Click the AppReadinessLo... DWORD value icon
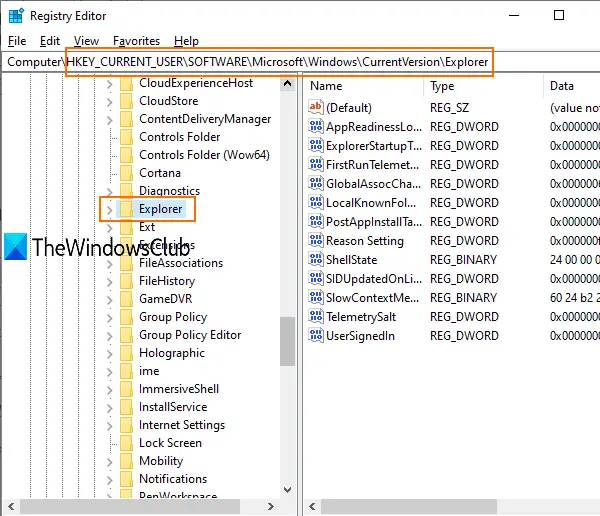The height and width of the screenshot is (516, 600). pyautogui.click(x=316, y=126)
